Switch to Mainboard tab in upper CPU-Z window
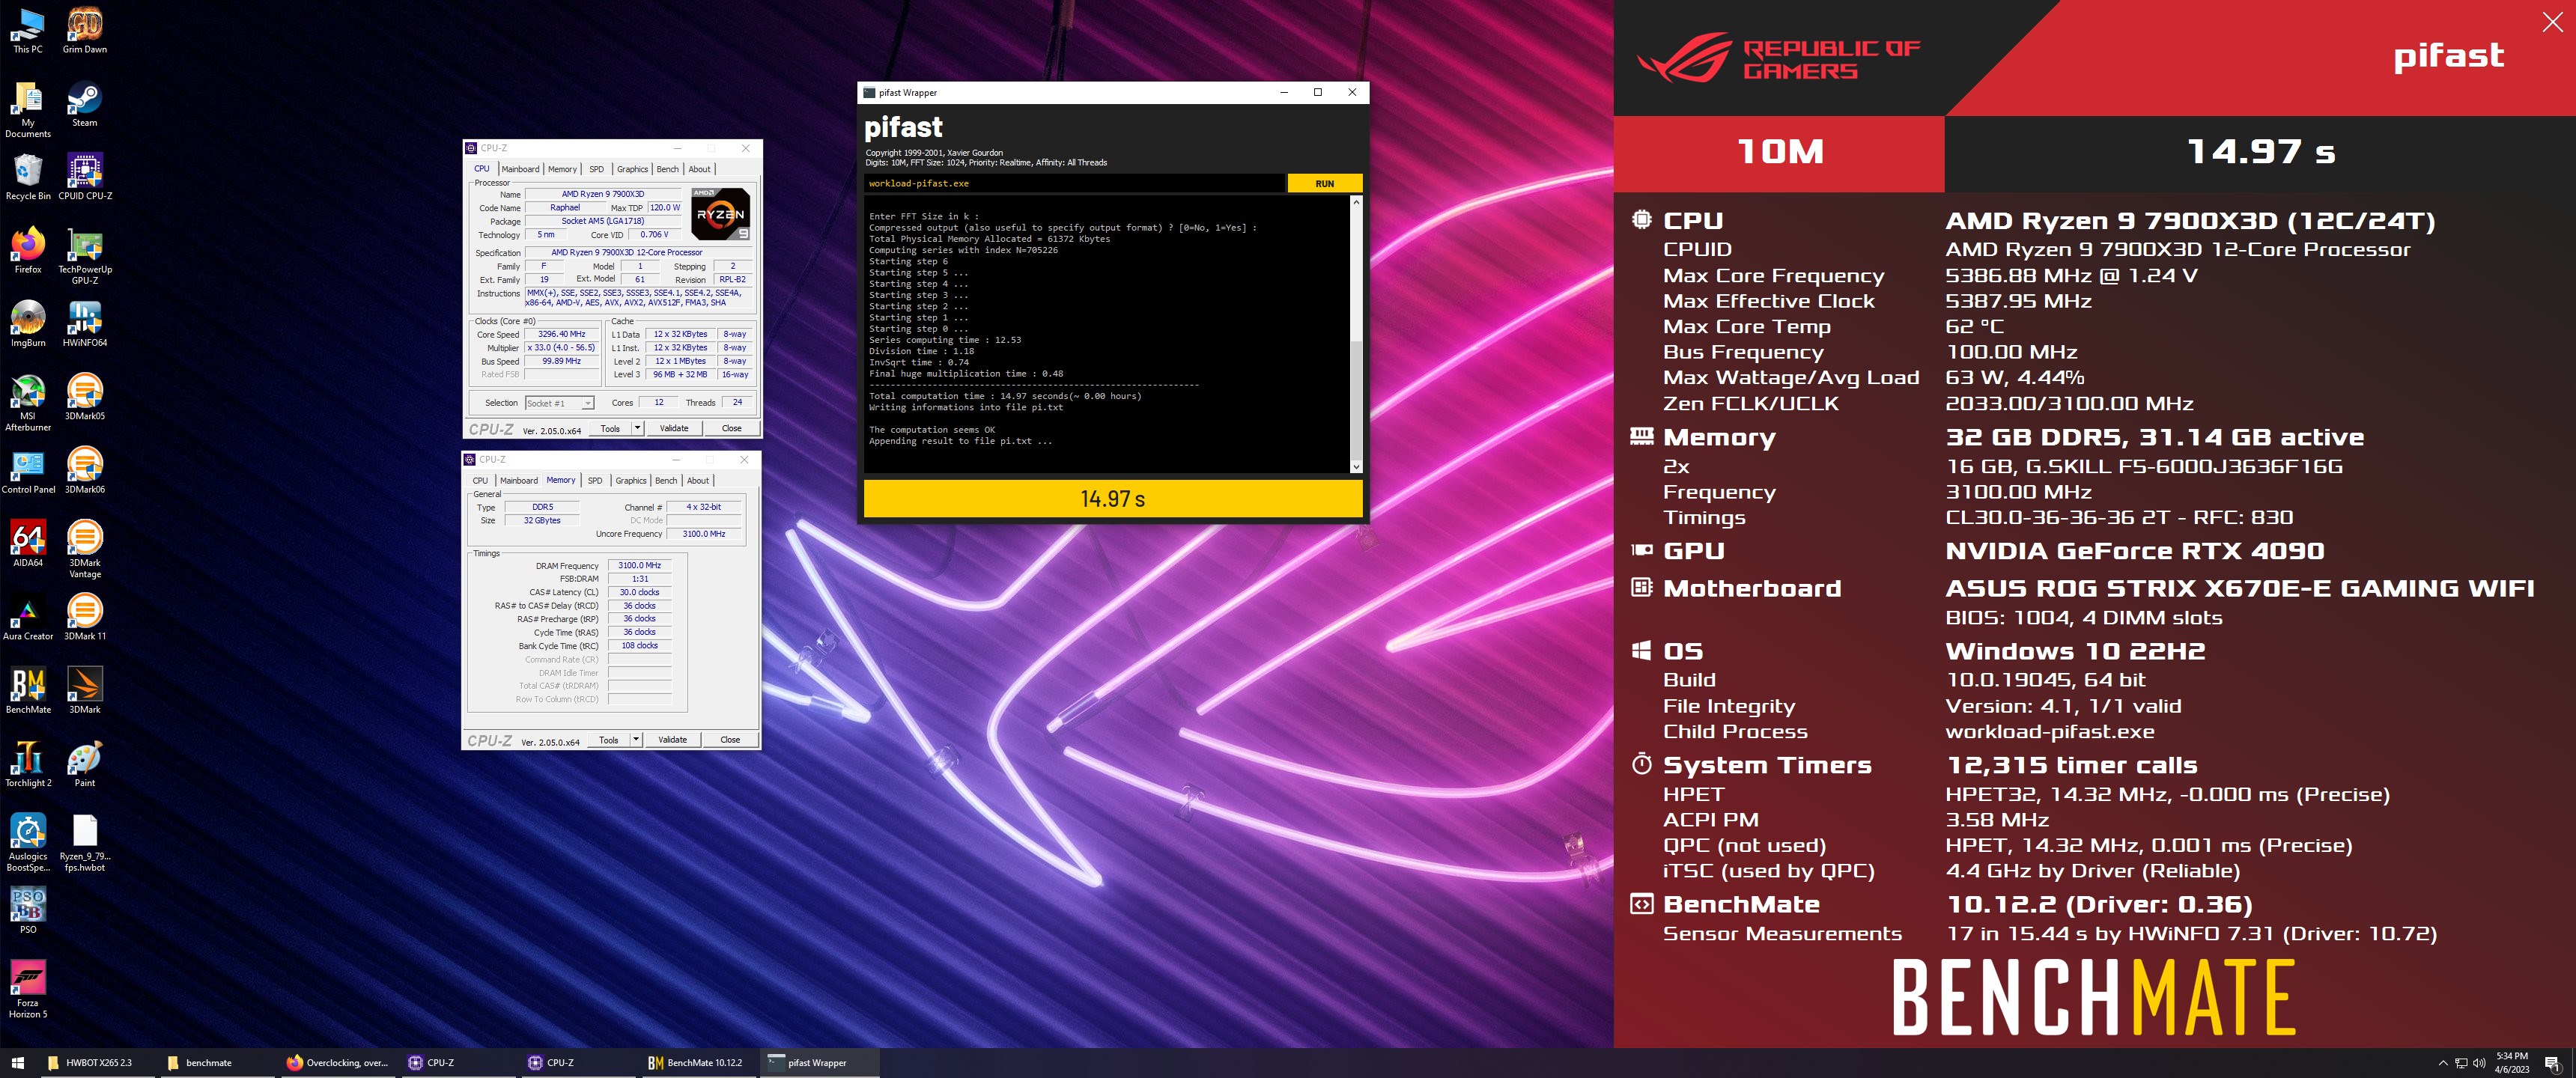The image size is (2576, 1078). (520, 169)
